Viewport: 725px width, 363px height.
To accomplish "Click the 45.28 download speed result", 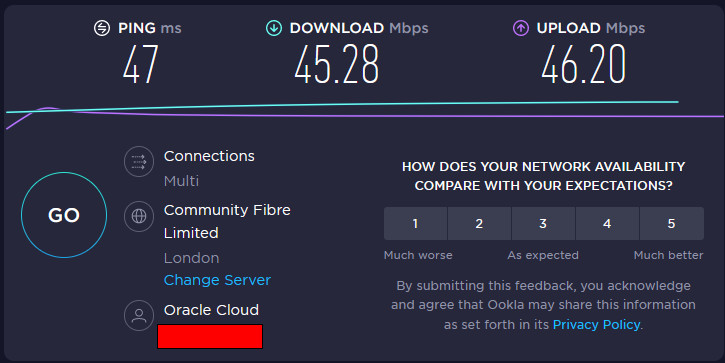I will 337,64.
